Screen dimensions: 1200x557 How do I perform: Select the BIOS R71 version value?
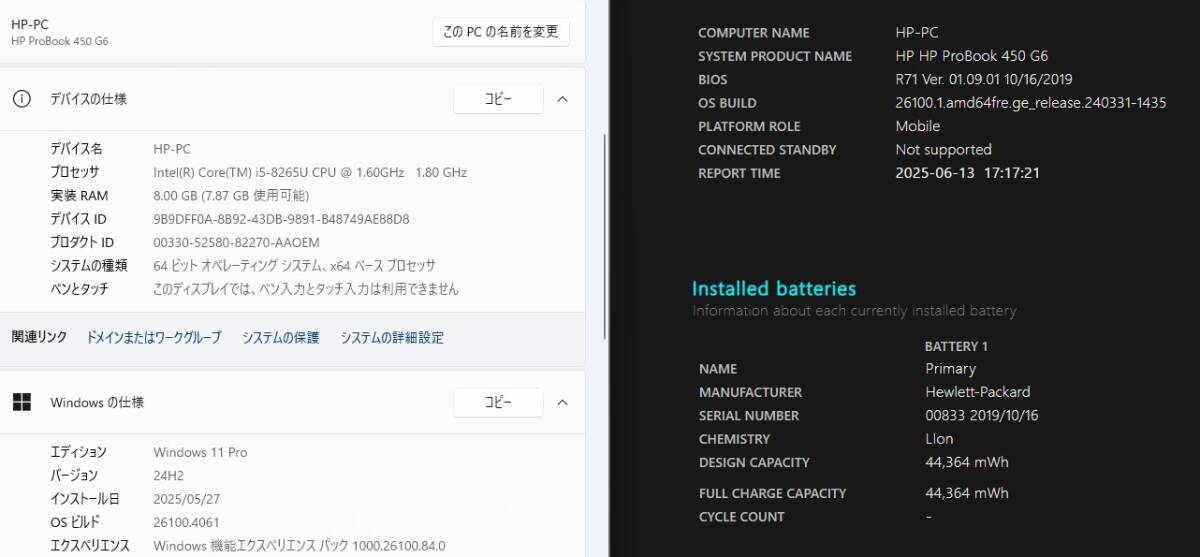(984, 79)
